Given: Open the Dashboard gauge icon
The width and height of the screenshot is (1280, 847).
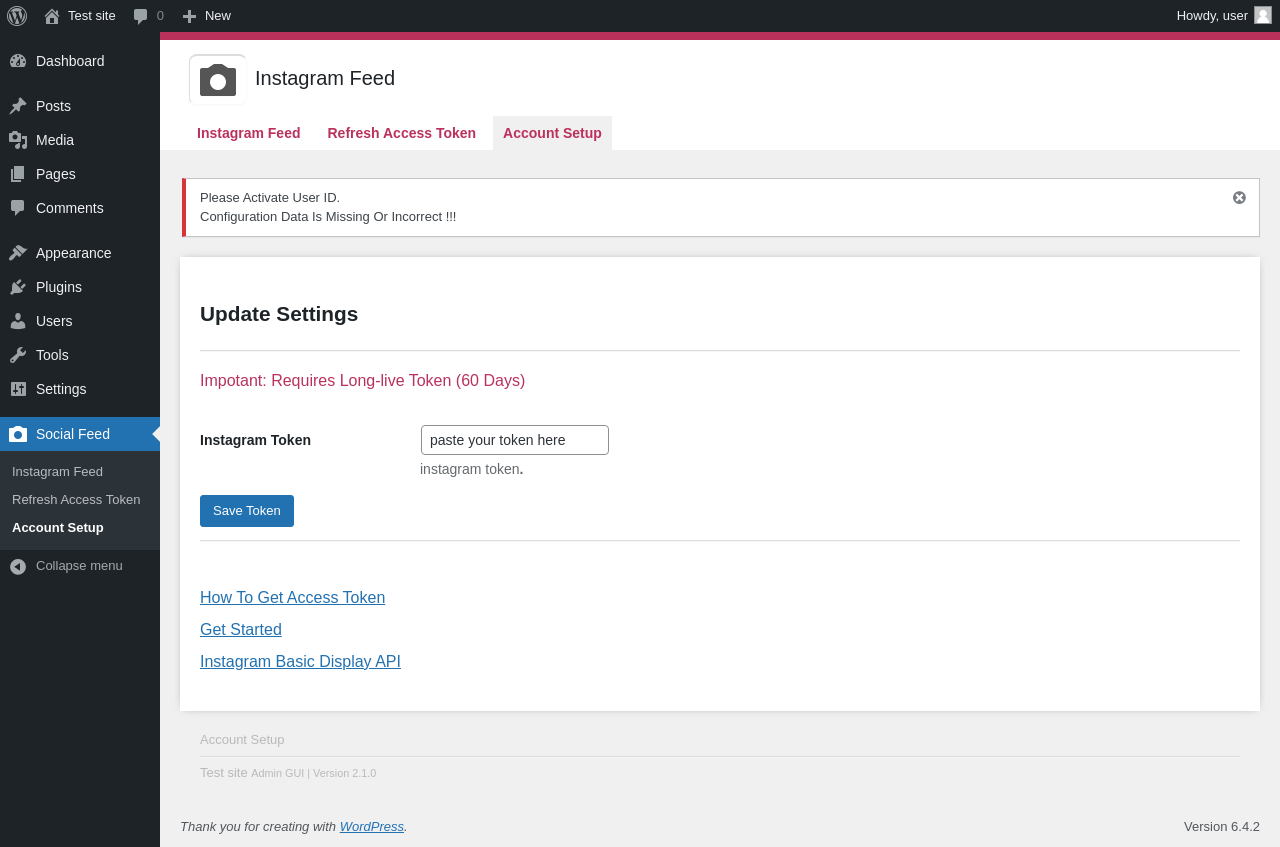Looking at the screenshot, I should pos(18,61).
